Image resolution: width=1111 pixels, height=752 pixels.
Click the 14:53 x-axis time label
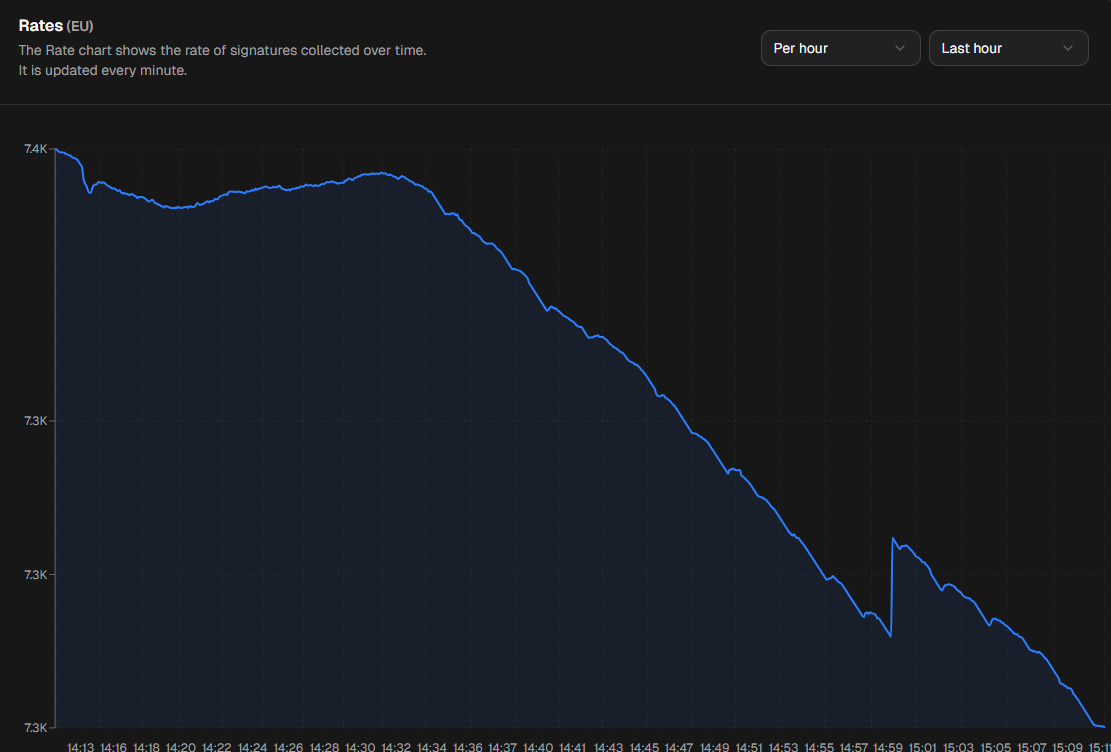(784, 747)
